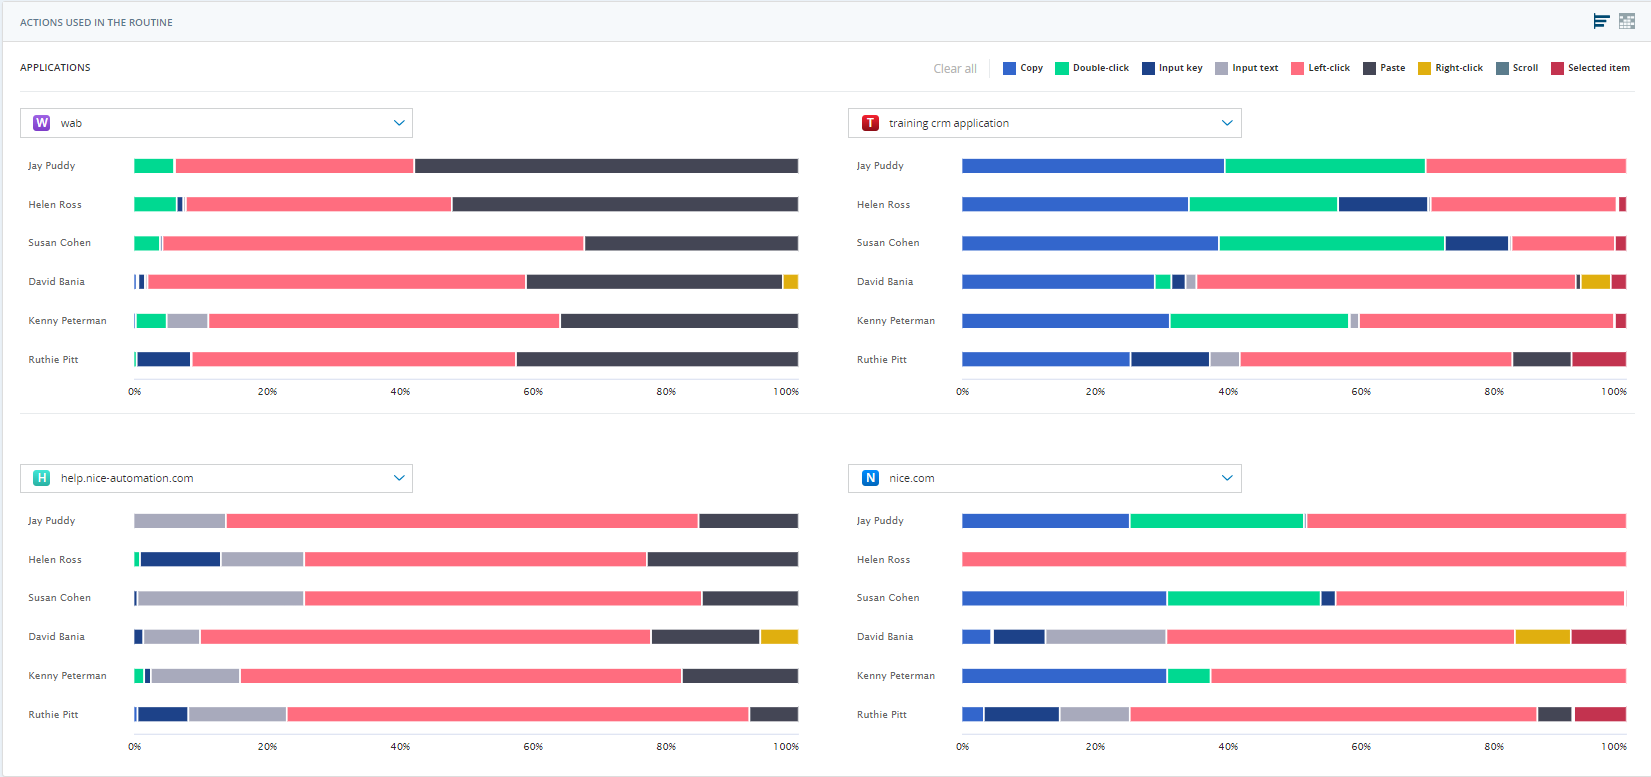The width and height of the screenshot is (1651, 777).
Task: Toggle the Scroll legend item
Action: (1517, 68)
